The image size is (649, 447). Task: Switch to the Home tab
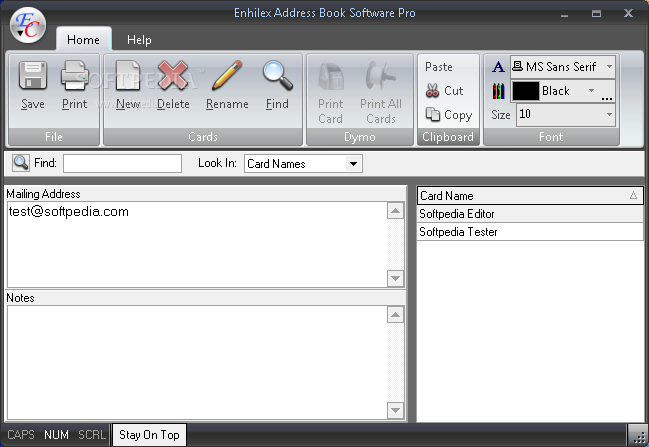click(83, 40)
